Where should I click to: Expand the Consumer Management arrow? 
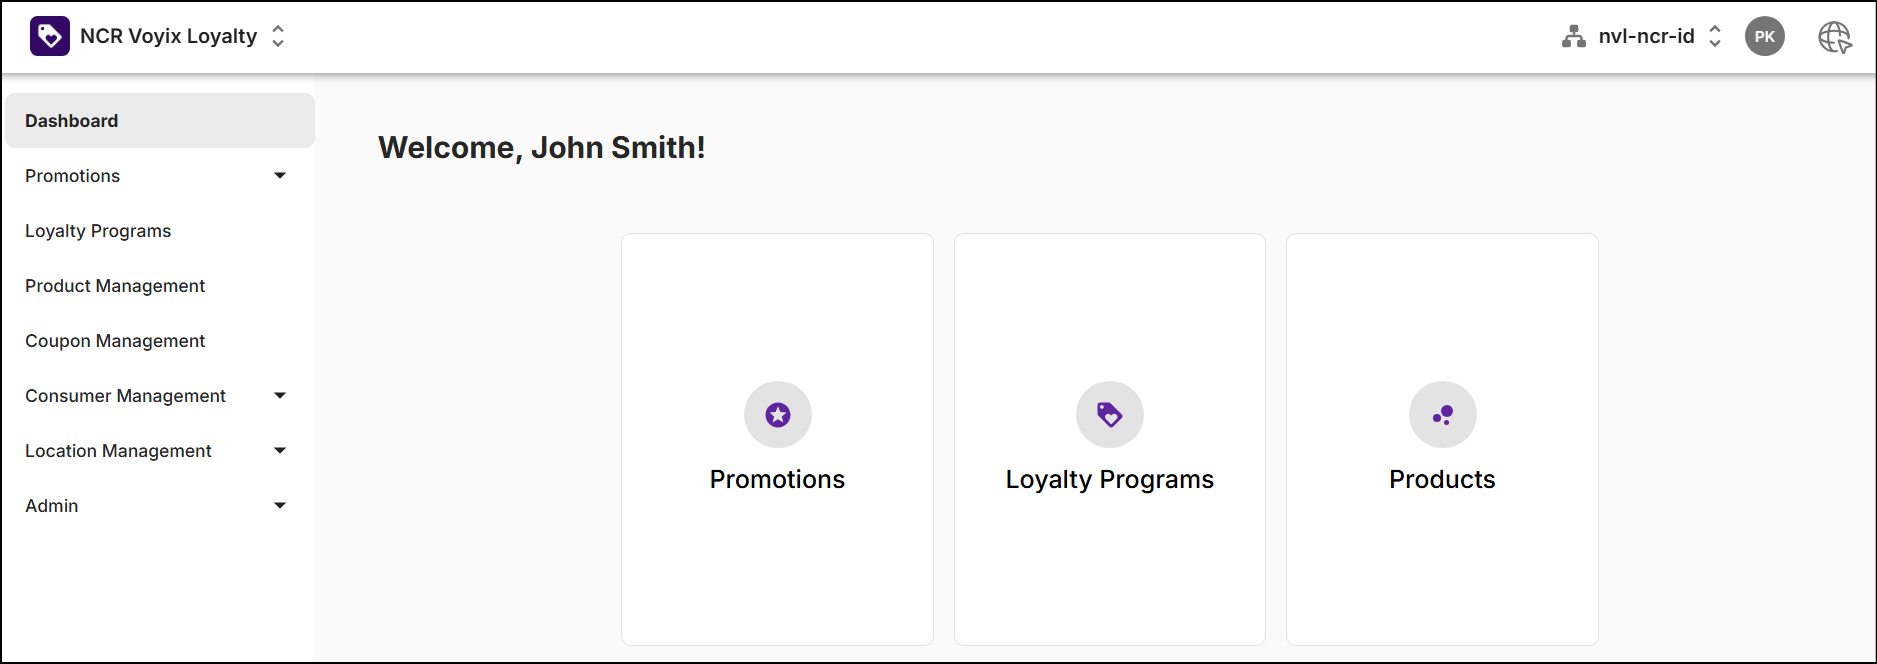click(280, 396)
